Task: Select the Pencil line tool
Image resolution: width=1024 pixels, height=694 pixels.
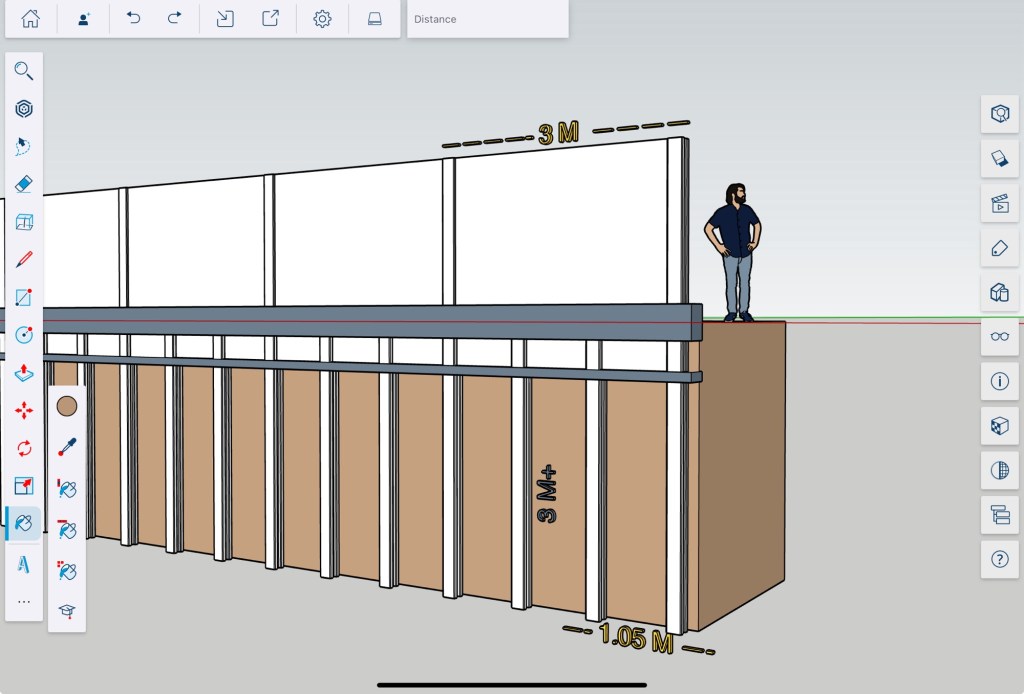Action: 24,260
